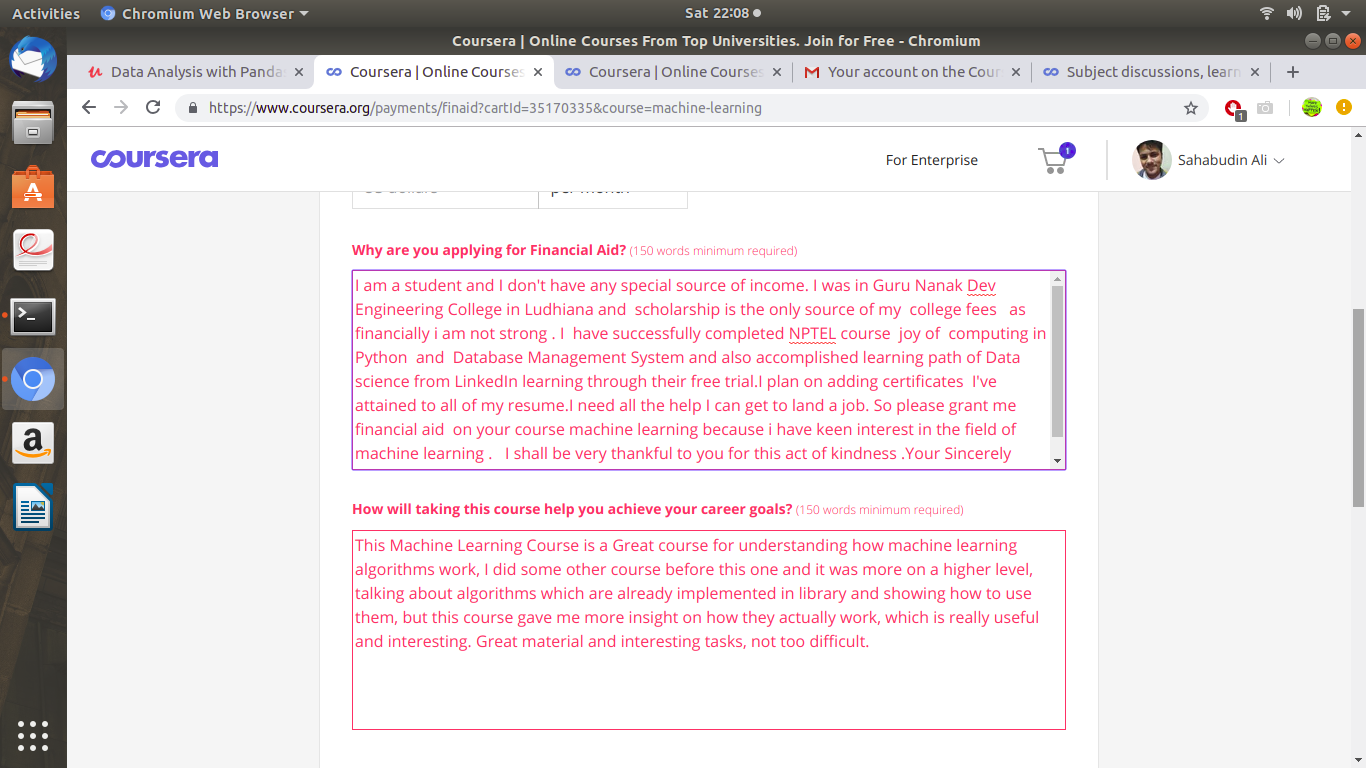The width and height of the screenshot is (1366, 768).
Task: Click the misspelled word Dev
Action: coord(981,285)
